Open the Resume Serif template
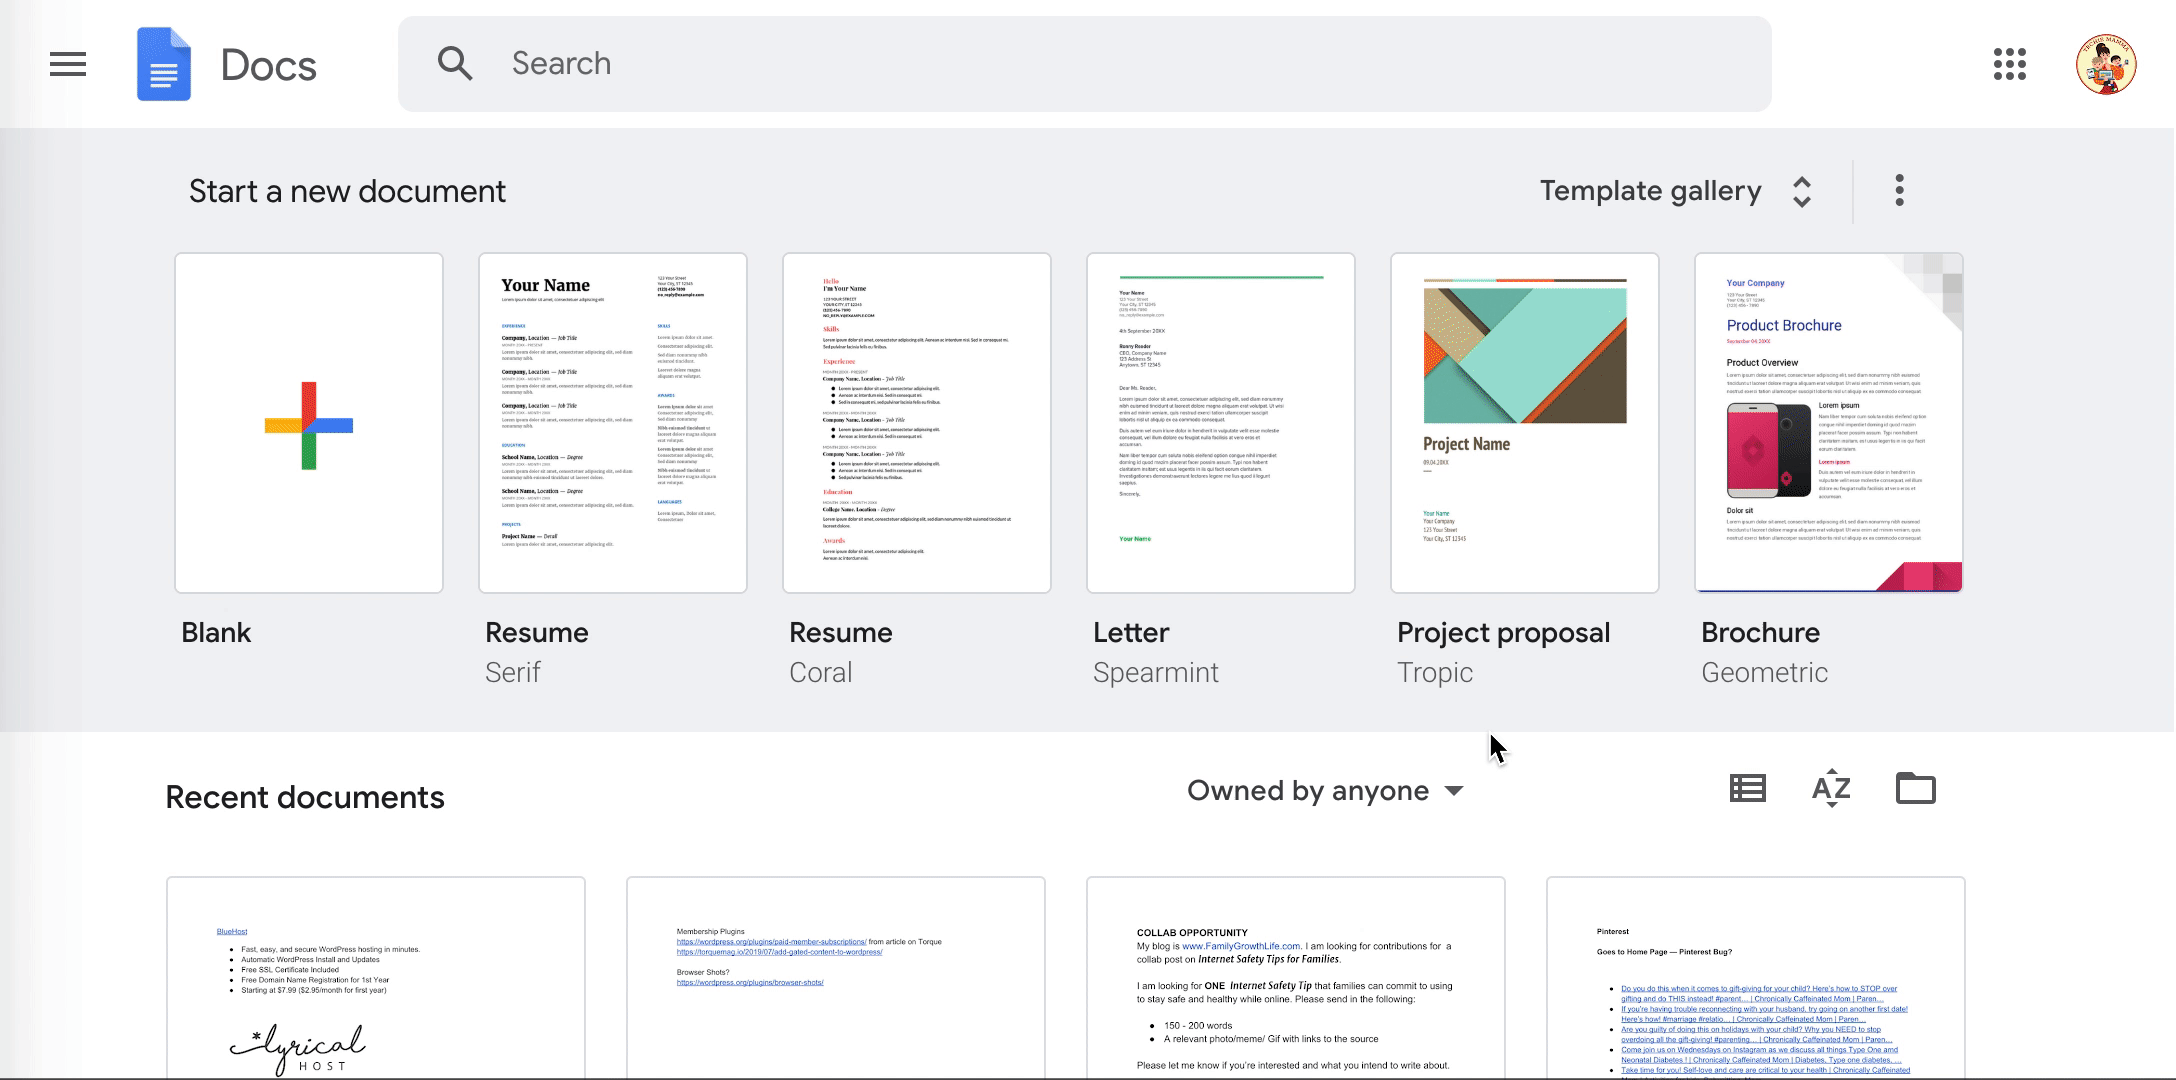Image resolution: width=2176 pixels, height=1080 pixels. coord(612,421)
